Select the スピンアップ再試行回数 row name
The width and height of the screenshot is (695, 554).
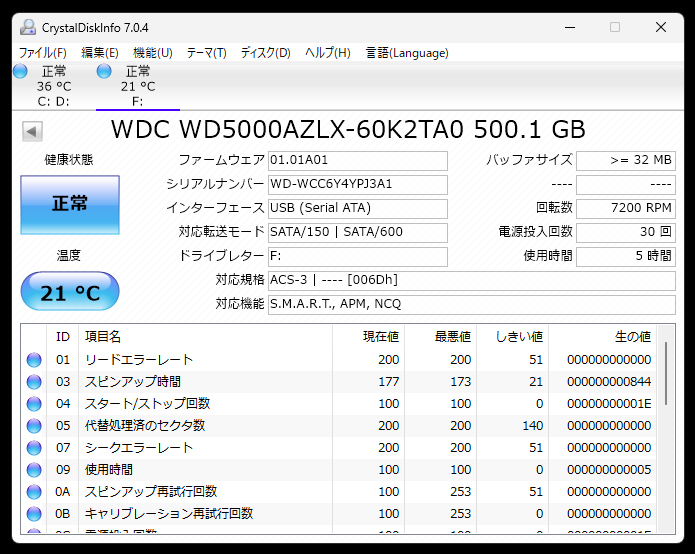(x=151, y=492)
